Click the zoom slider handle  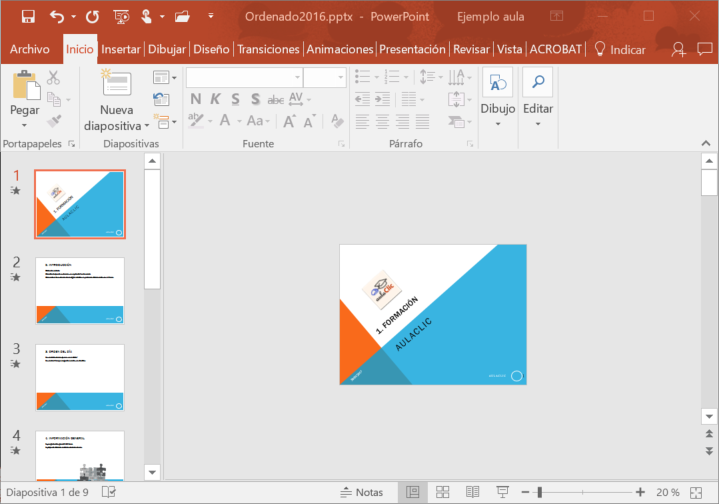click(540, 493)
